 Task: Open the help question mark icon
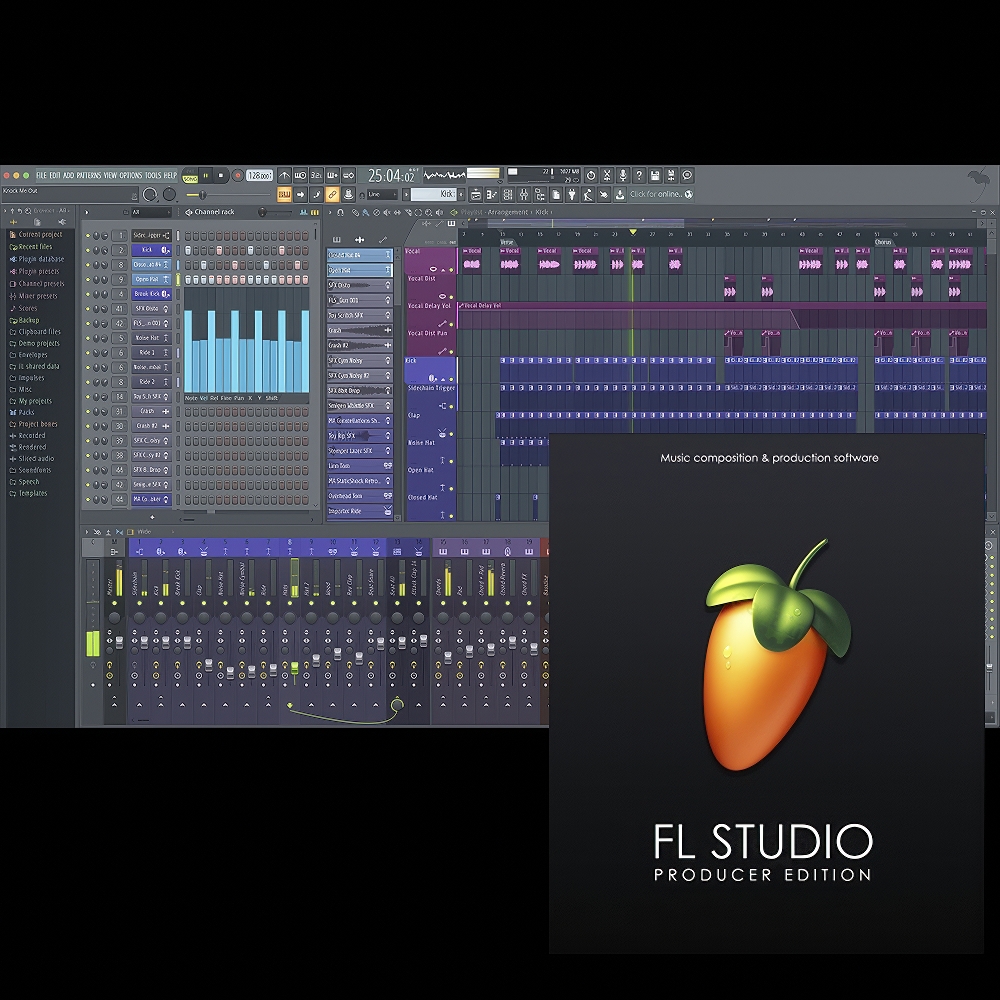click(639, 175)
